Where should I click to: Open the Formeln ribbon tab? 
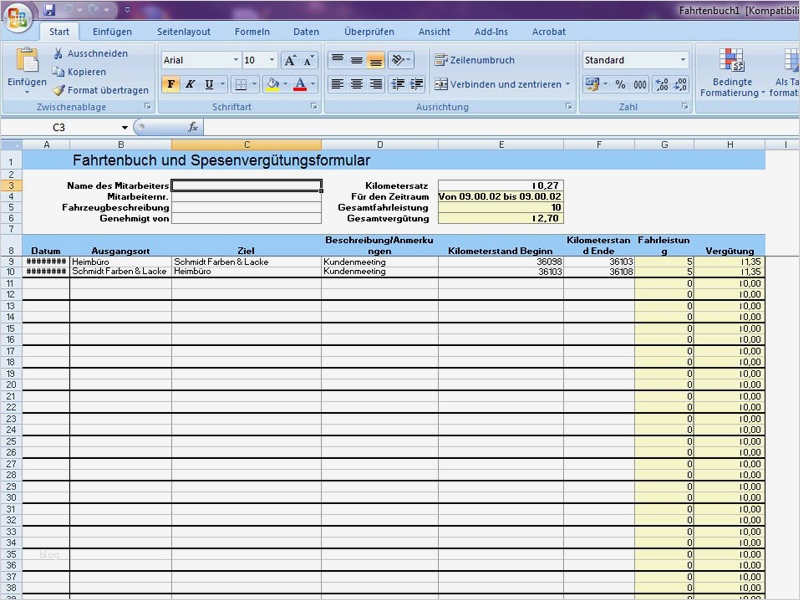(252, 31)
